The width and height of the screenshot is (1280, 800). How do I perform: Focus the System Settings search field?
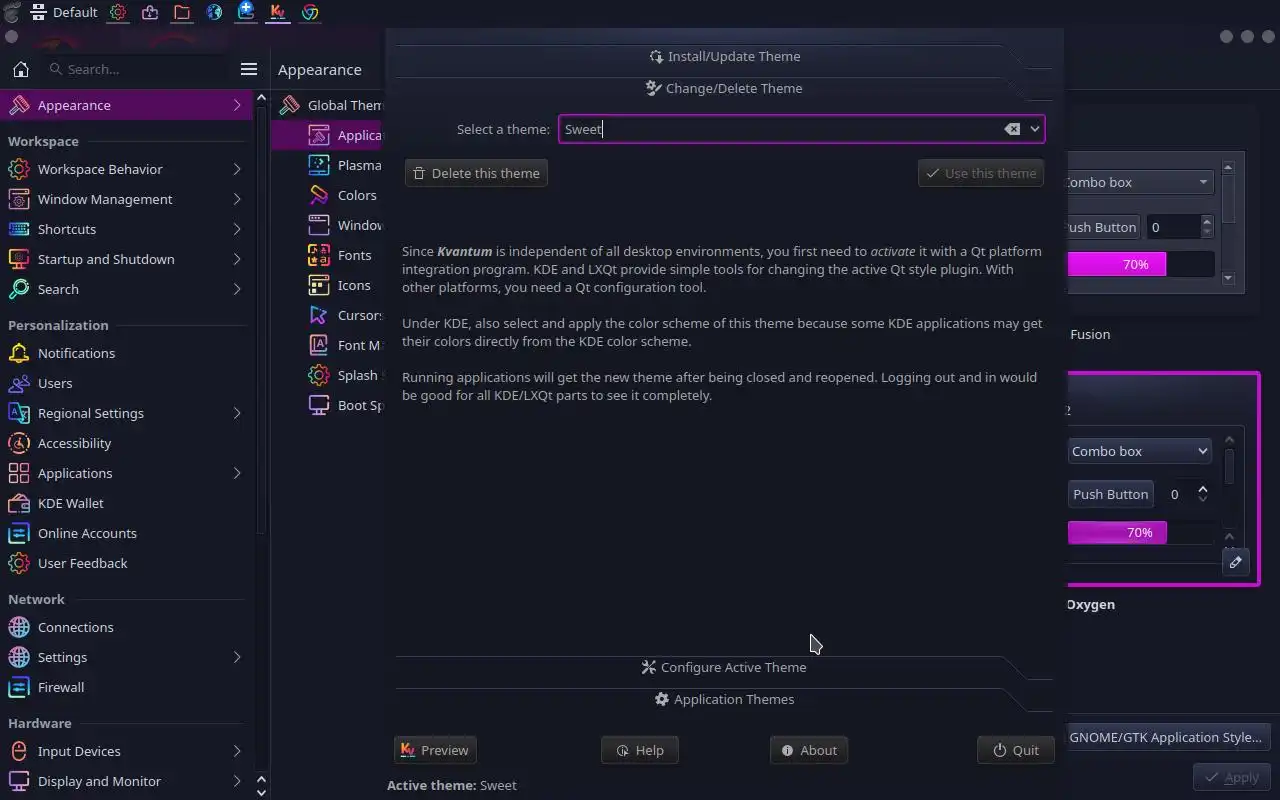138,69
